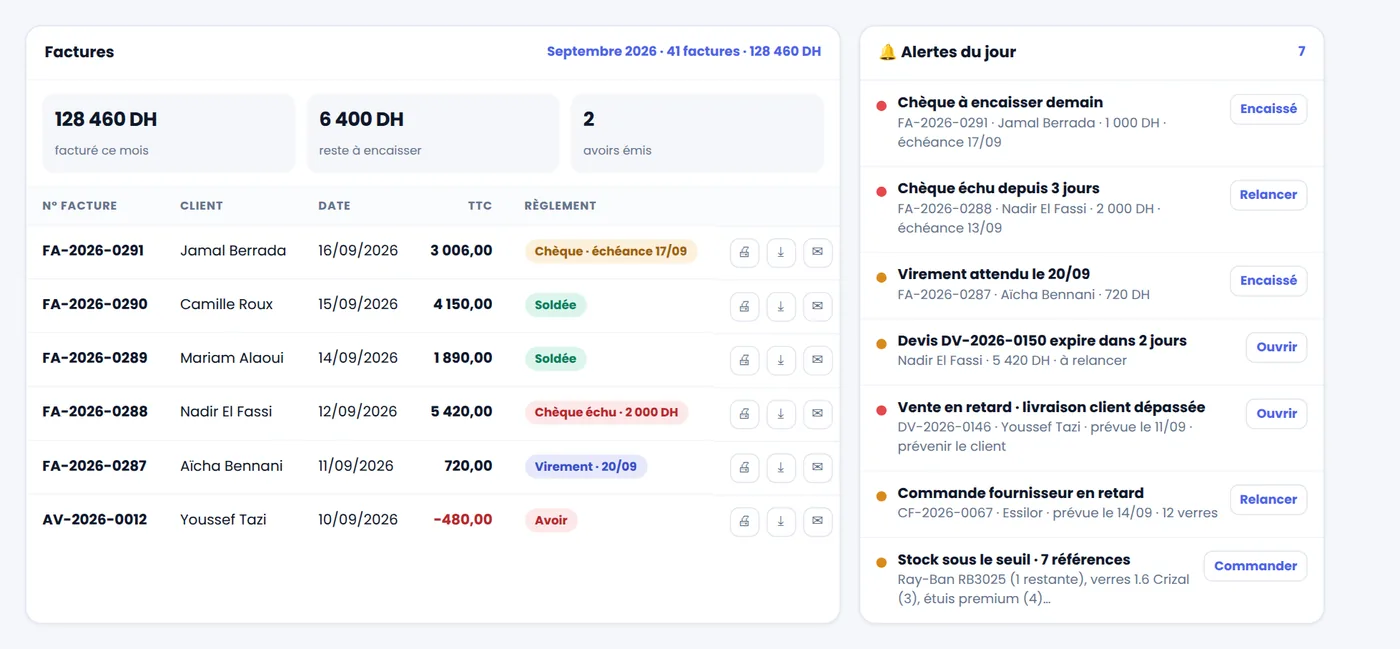The height and width of the screenshot is (649, 1400).
Task: Email credit note AV-2026-0012
Action: [x=817, y=521]
